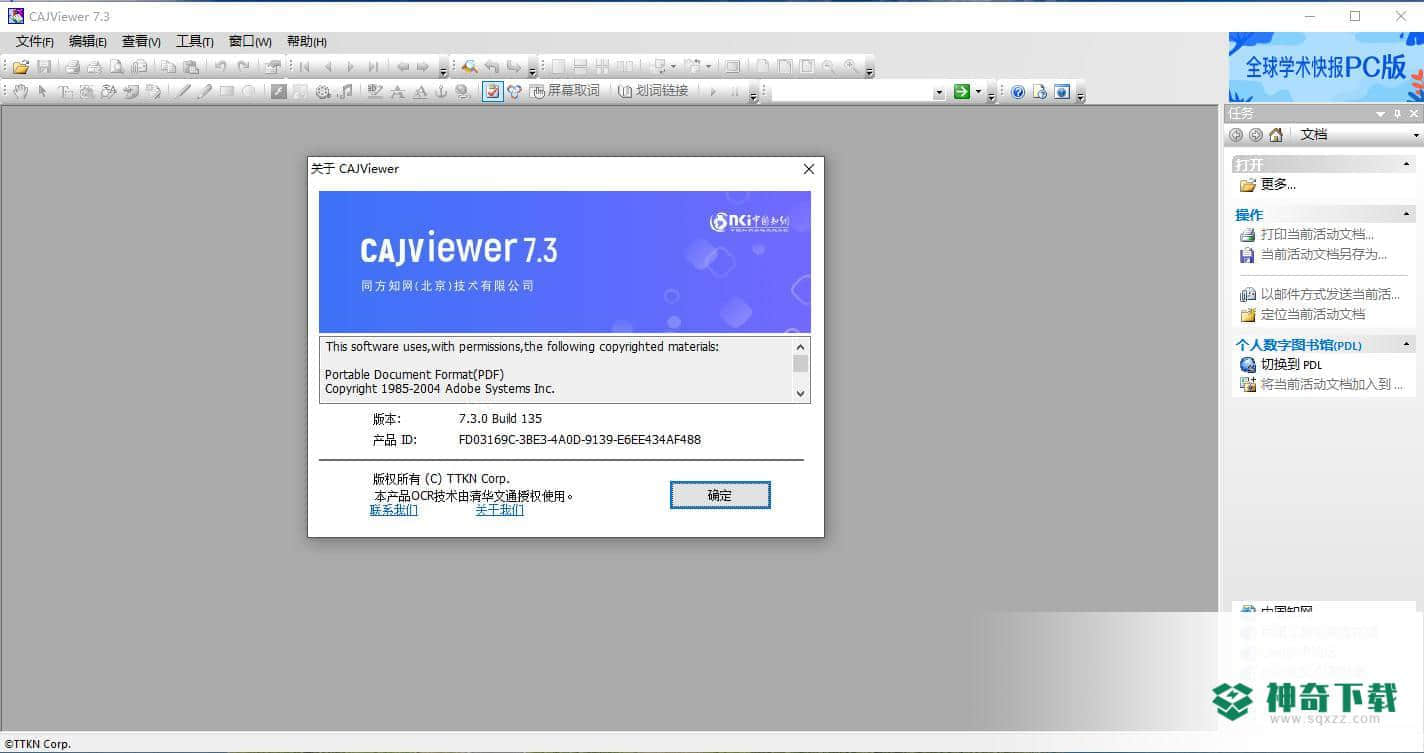Click the zoom in magnifier toolbar icon
1424x753 pixels.
click(850, 66)
